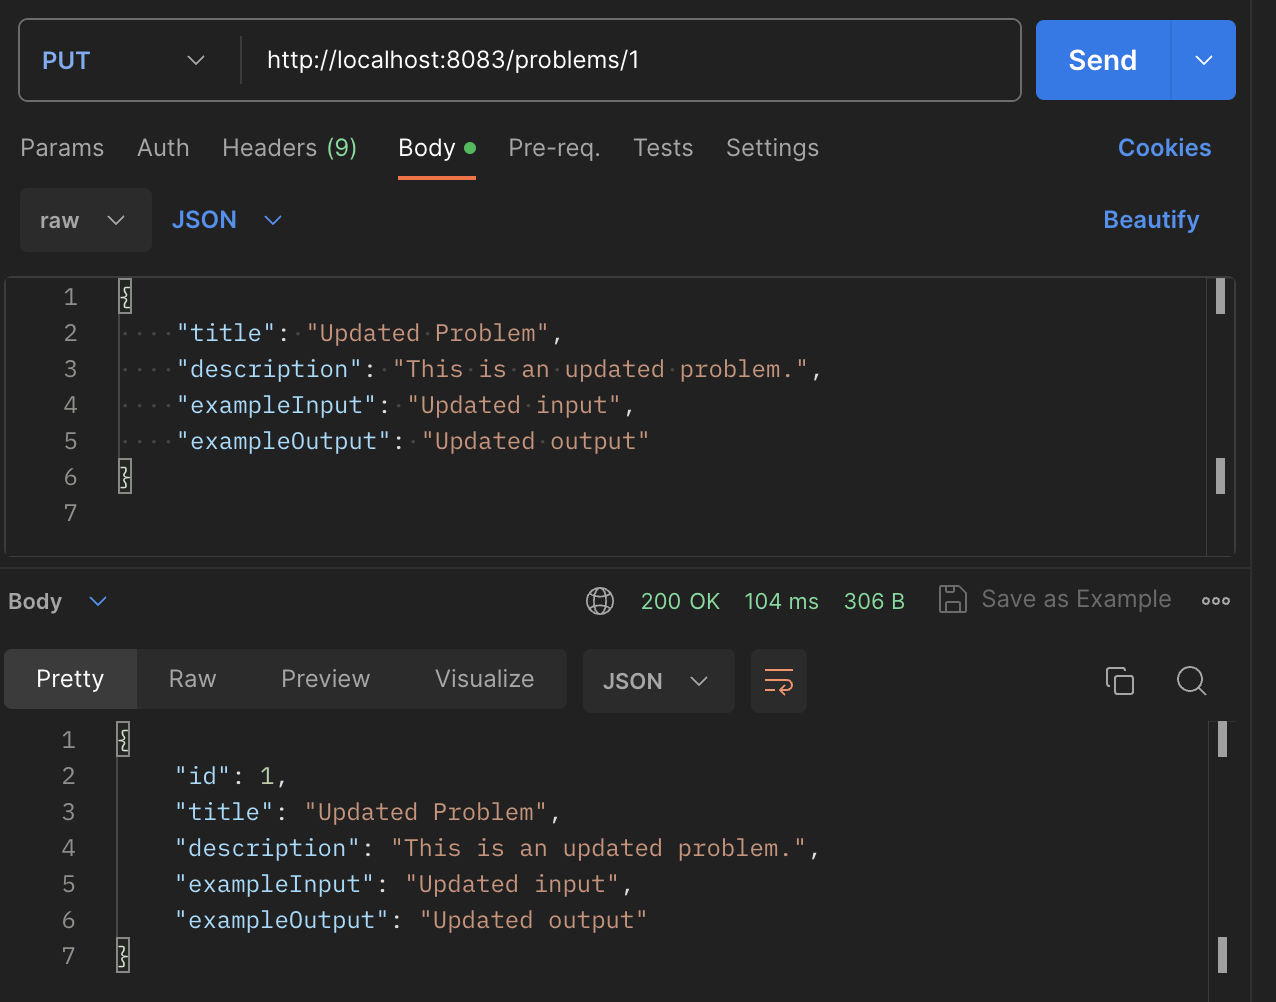Viewport: 1276px width, 1002px height.
Task: Open the raw body type dropdown
Action: click(x=85, y=220)
